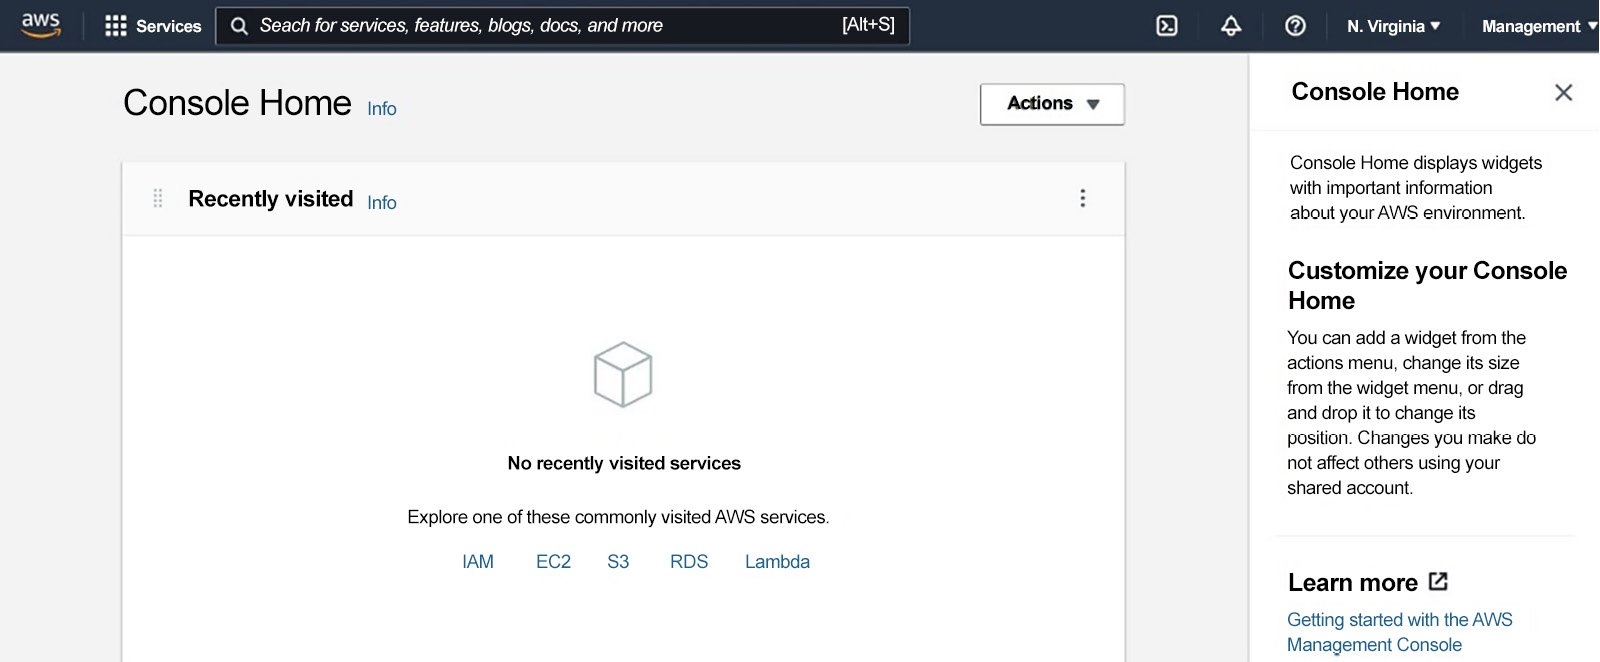Screen dimensions: 1600x662
Task: Close the Console Home help panel
Action: [x=1564, y=92]
